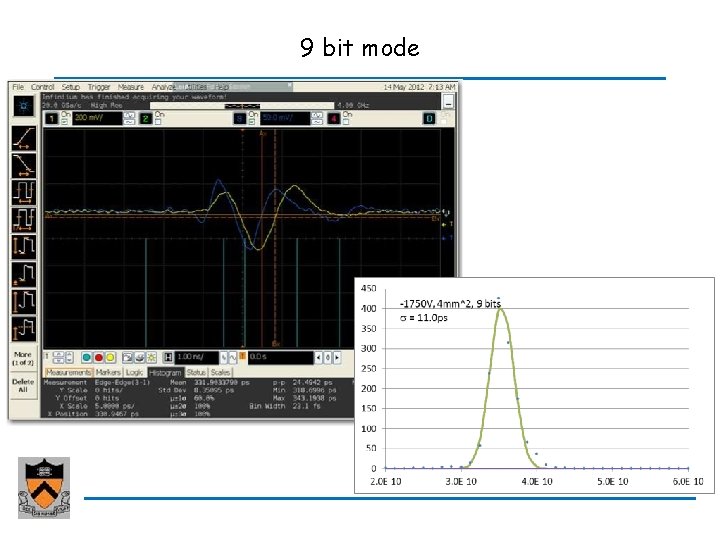Click the sigma = 11.0ps chart label

coord(424,317)
